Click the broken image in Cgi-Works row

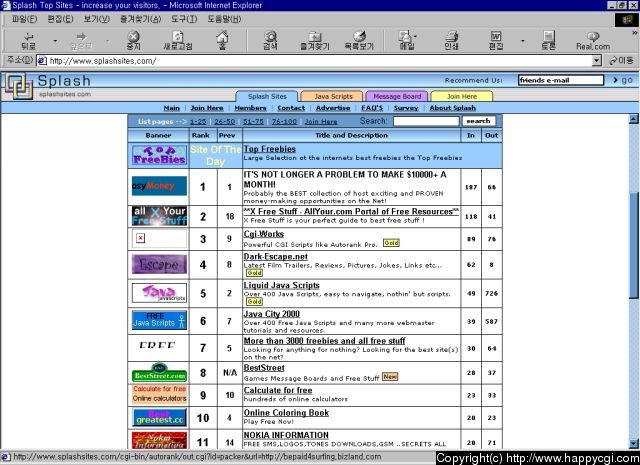(140, 238)
